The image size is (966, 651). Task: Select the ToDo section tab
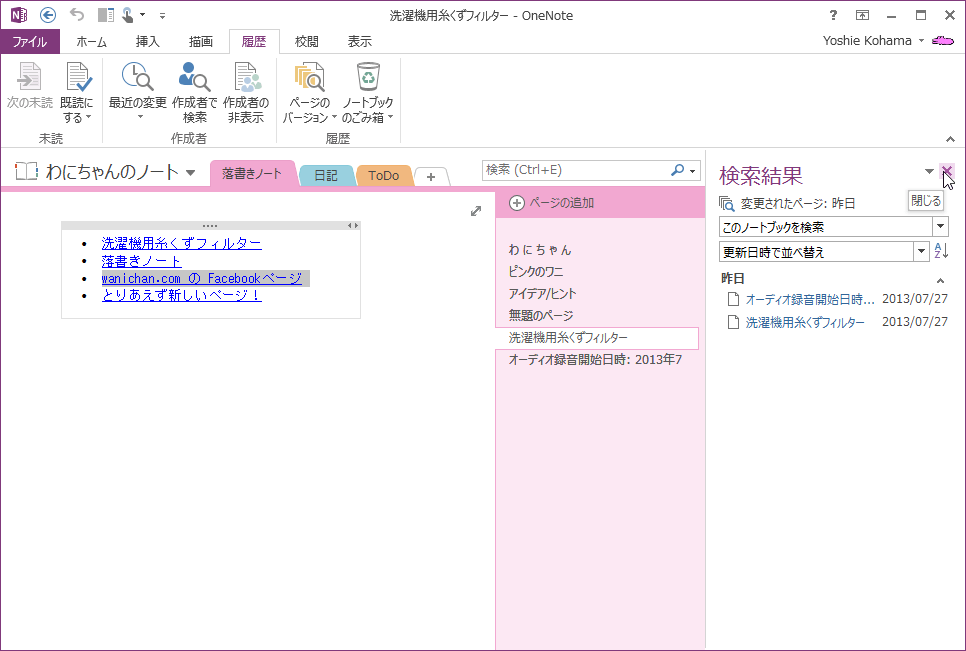[383, 176]
